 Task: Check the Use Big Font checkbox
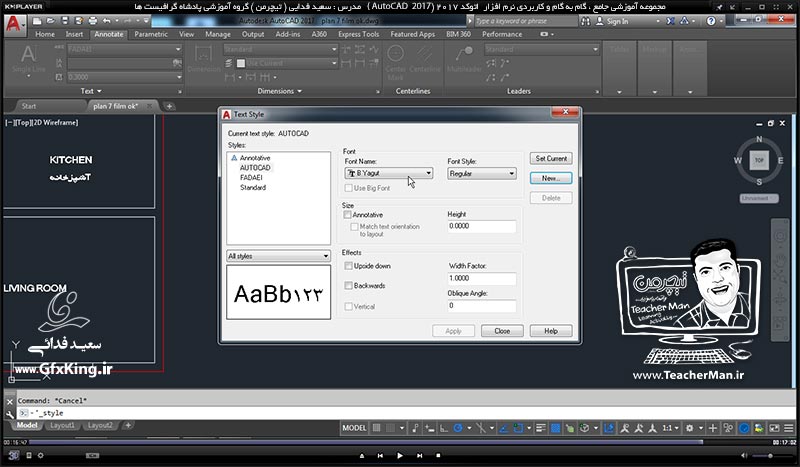[348, 188]
